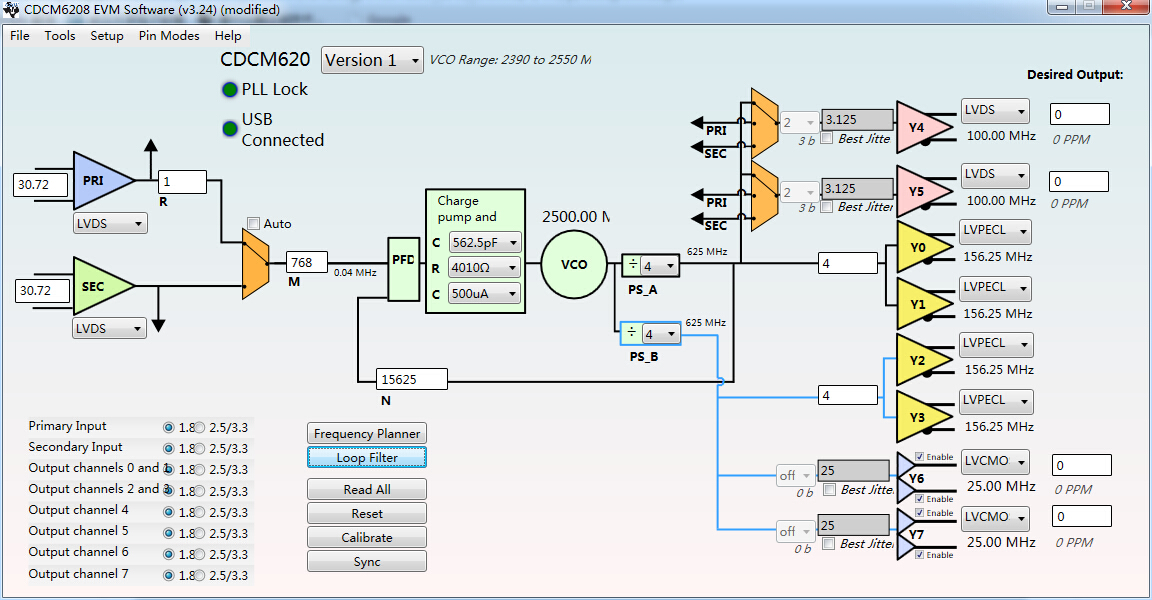Click the SEC input buffer triangle

[103, 286]
